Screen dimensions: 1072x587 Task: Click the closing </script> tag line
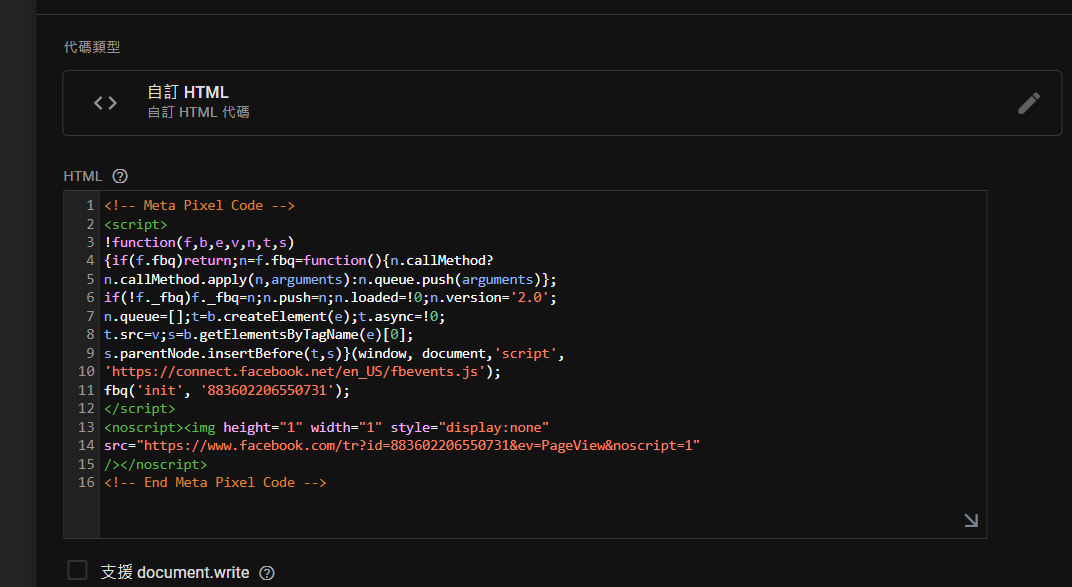[139, 409]
